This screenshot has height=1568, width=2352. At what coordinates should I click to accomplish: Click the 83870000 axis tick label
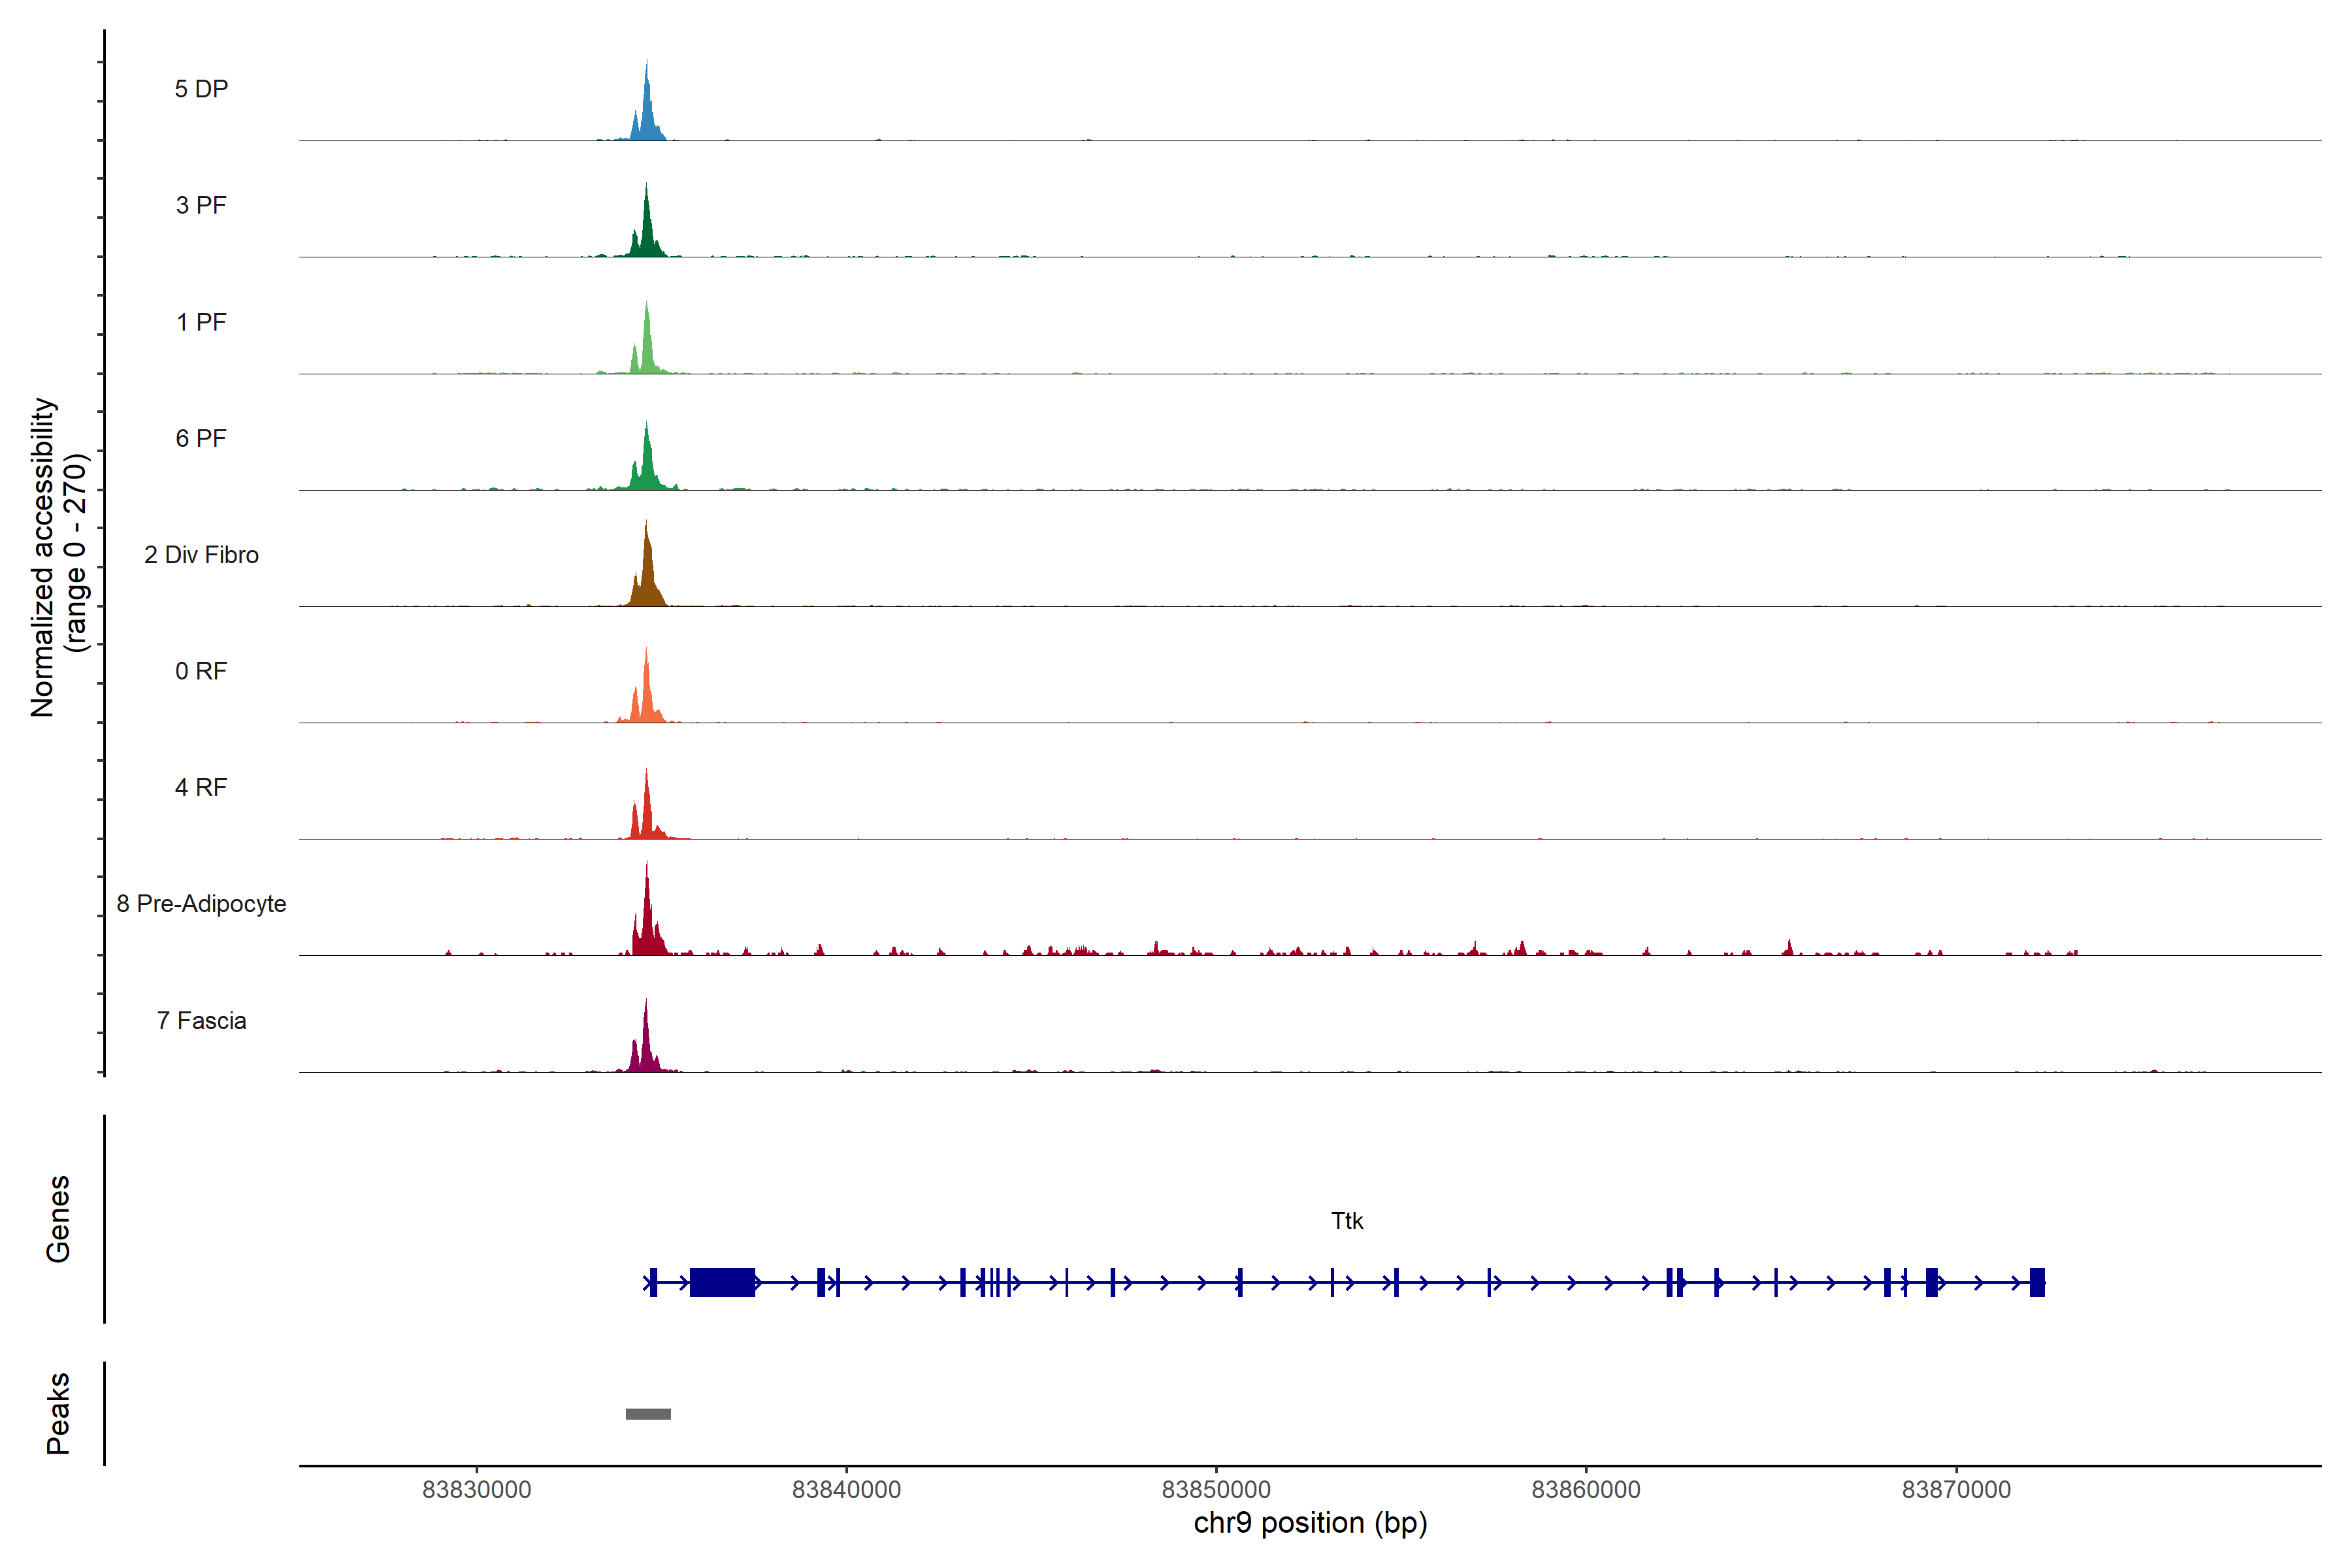[x=1956, y=1489]
